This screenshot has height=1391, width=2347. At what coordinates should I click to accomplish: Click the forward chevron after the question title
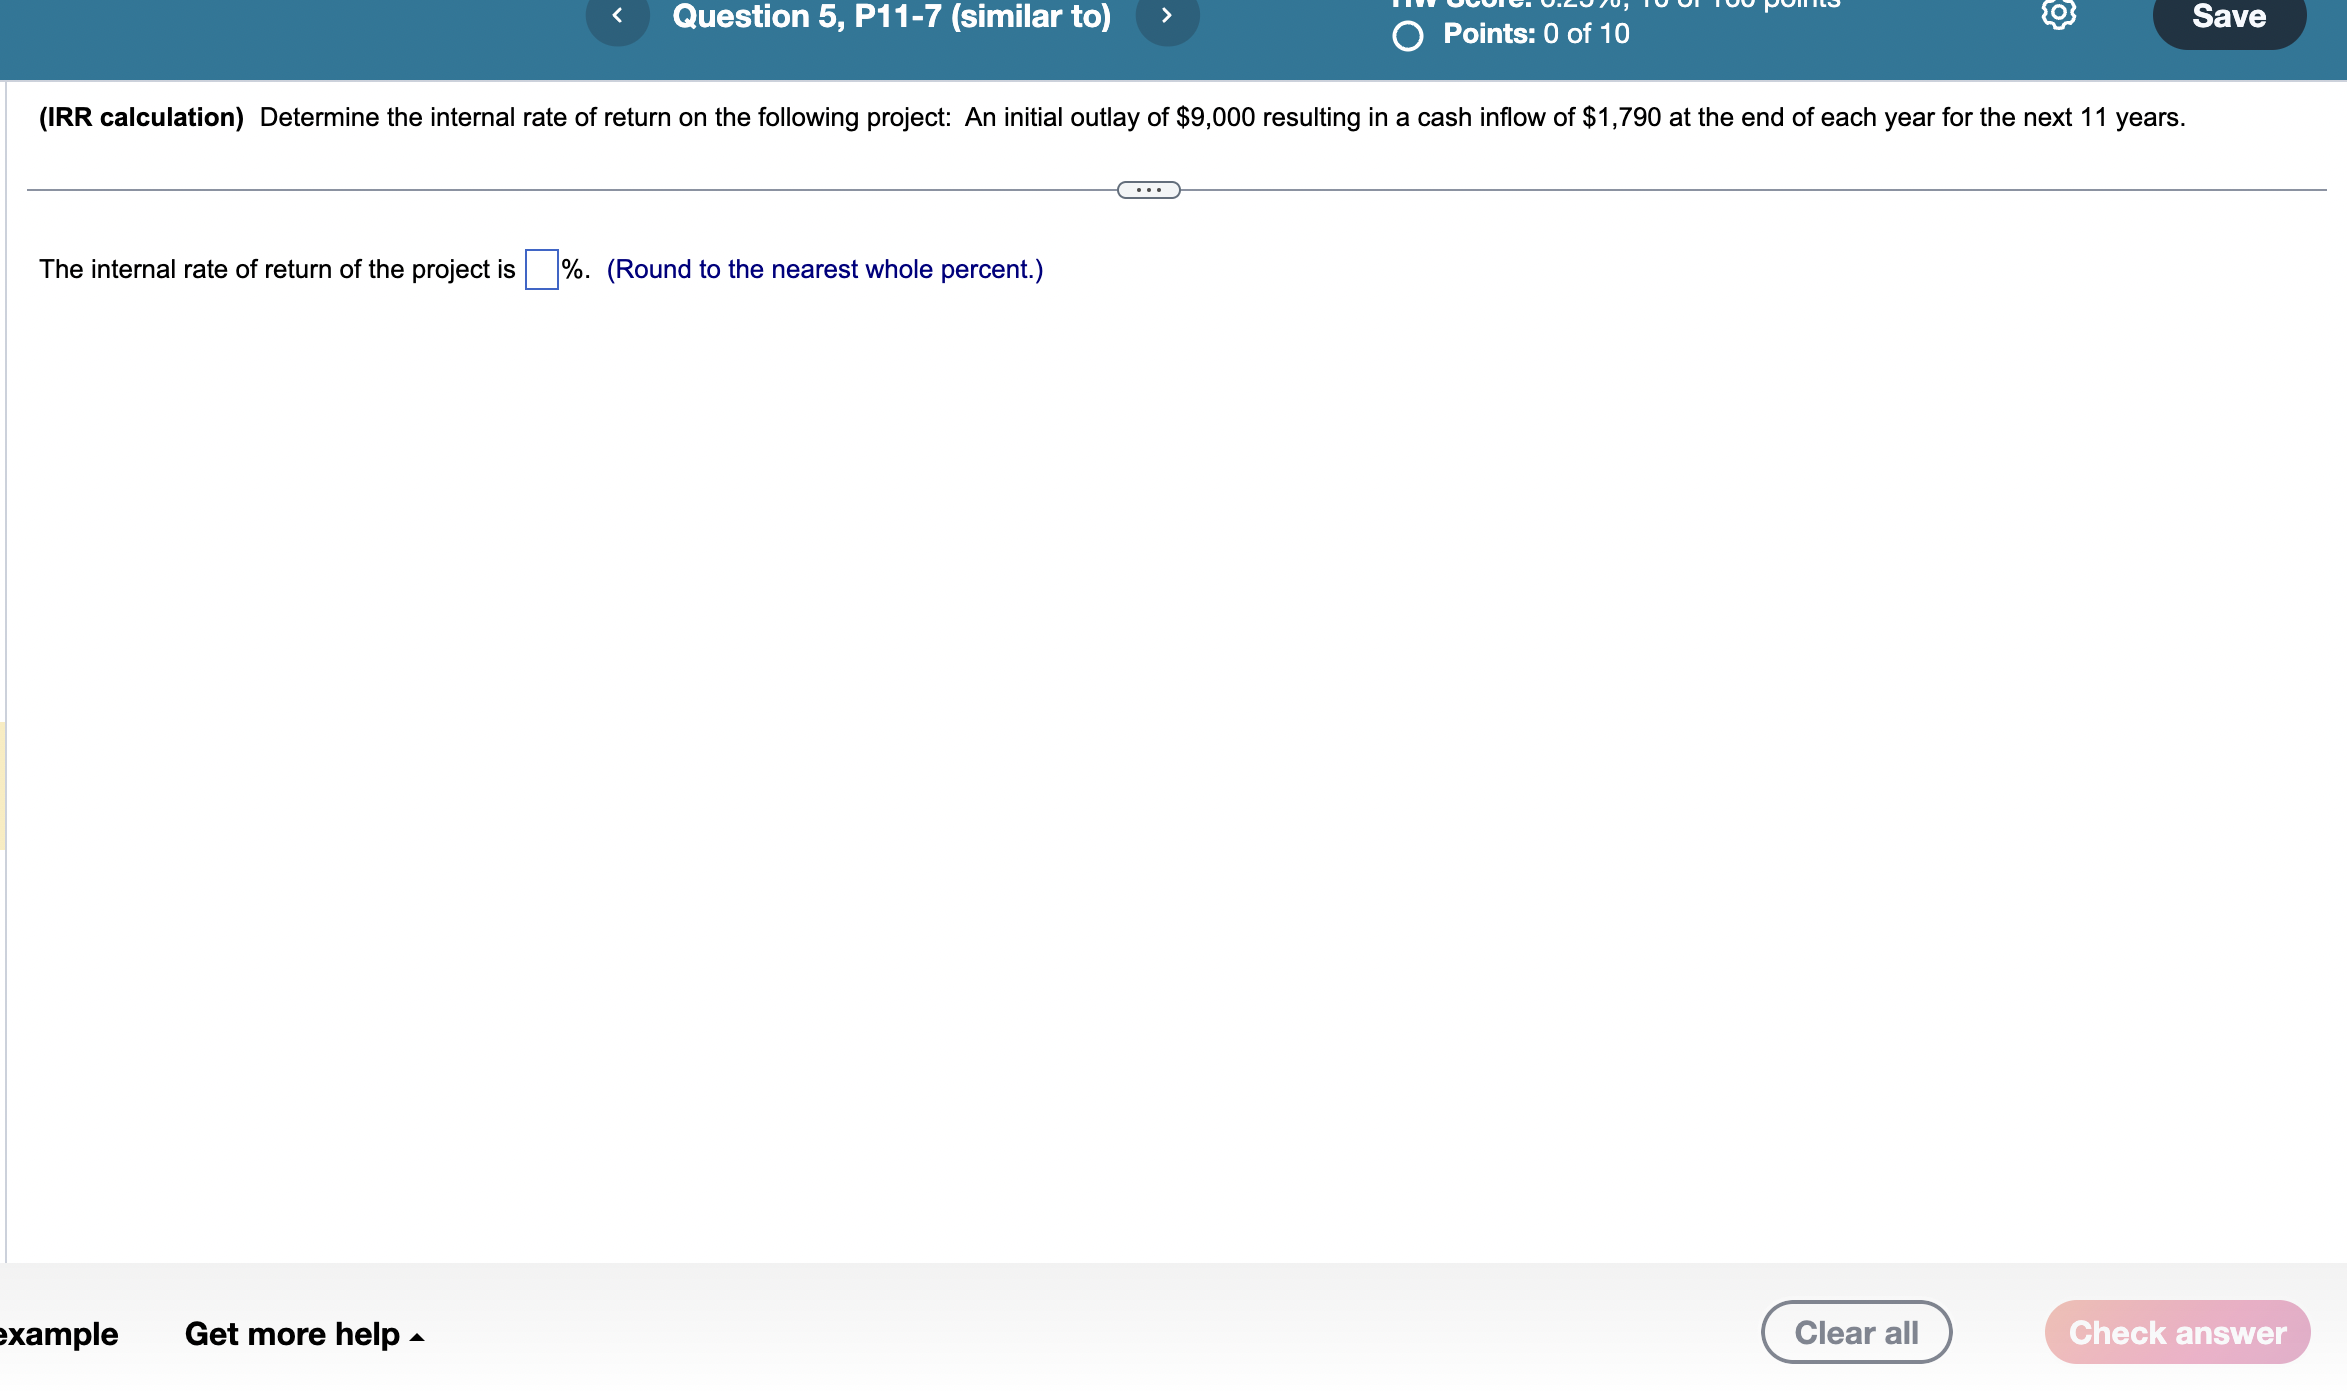(x=1166, y=16)
